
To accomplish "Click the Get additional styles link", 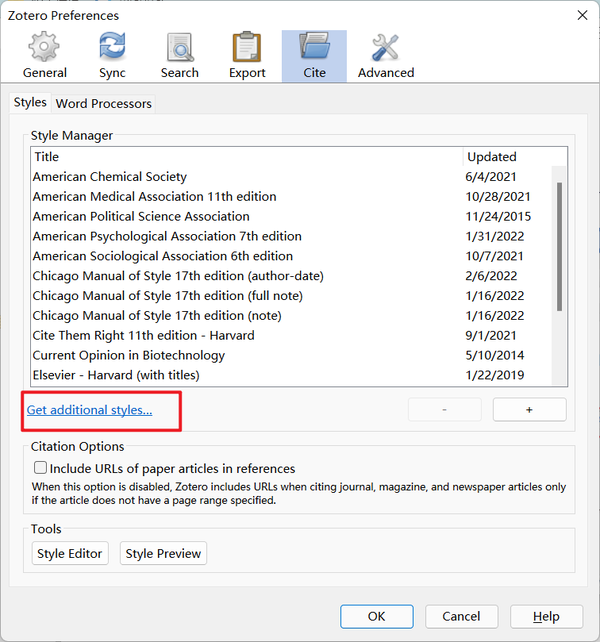I will tap(89, 410).
